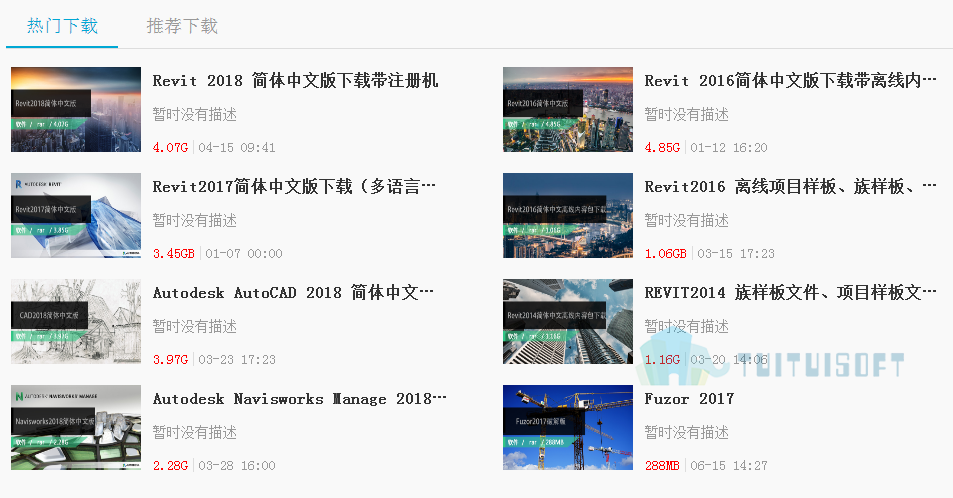This screenshot has height=498, width=953.
Task: Switch to the 推荐下载 tab
Action: click(x=182, y=26)
